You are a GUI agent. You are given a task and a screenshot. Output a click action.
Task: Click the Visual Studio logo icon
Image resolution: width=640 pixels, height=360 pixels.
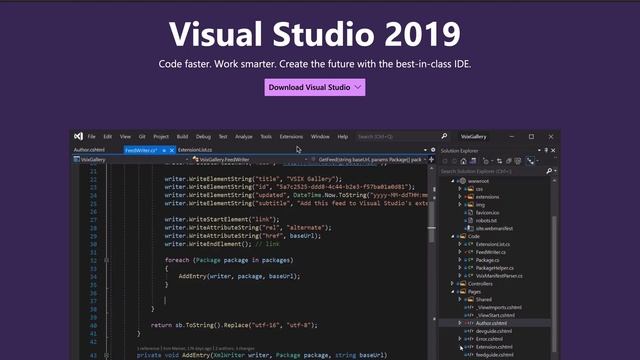click(x=78, y=136)
